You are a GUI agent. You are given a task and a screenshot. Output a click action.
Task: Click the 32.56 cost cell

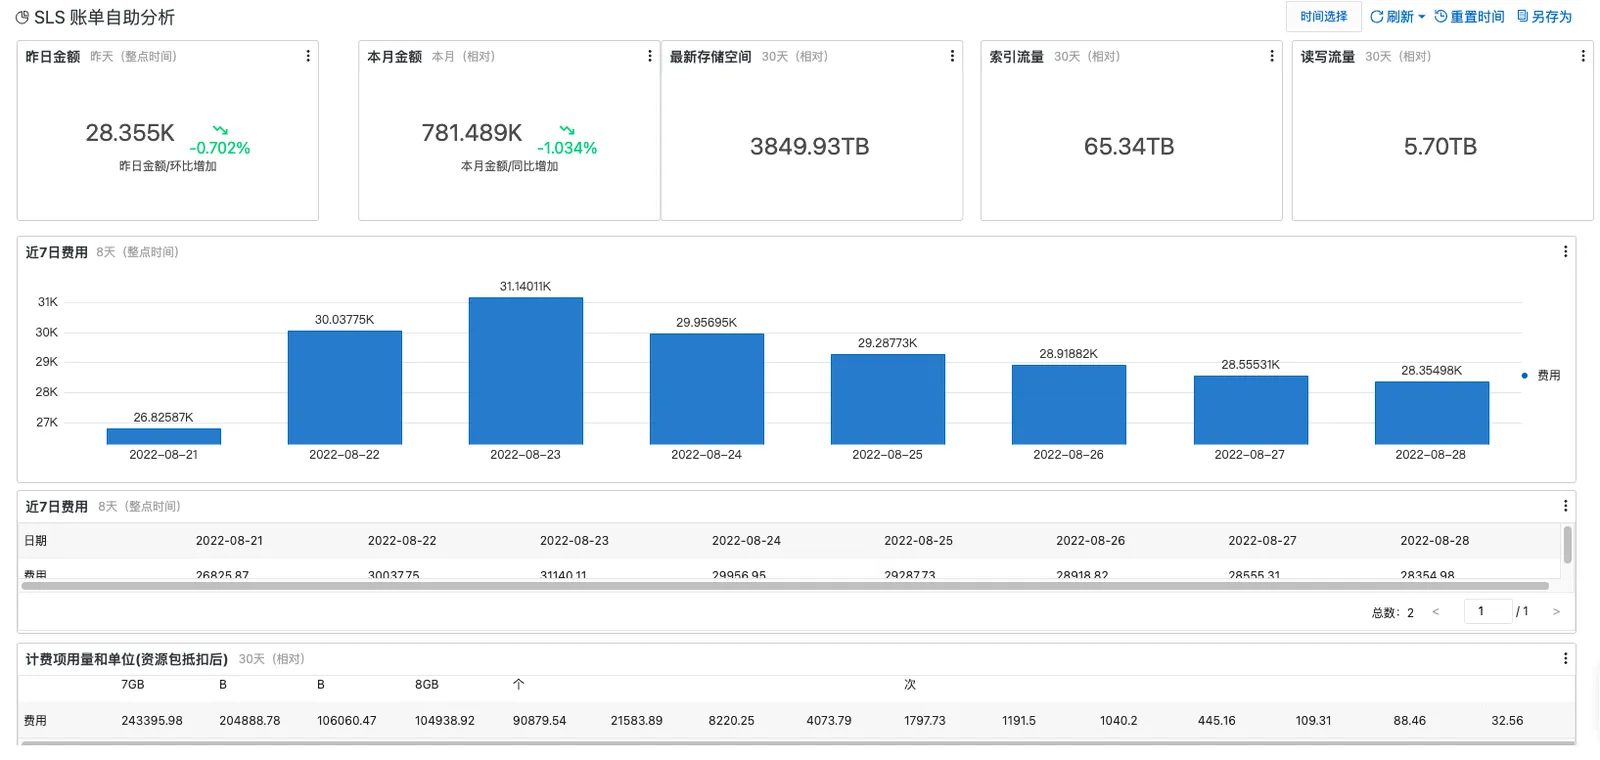coord(1507,721)
